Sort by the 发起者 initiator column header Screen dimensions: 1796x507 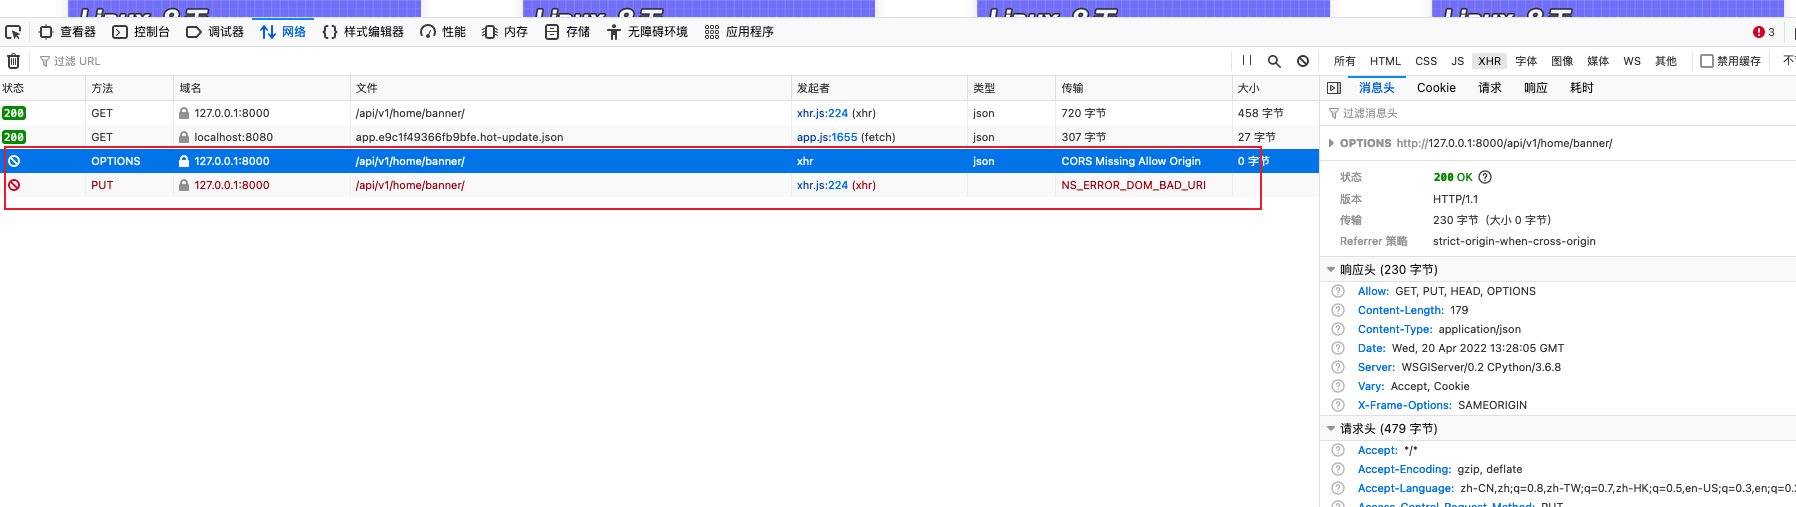pyautogui.click(x=879, y=88)
